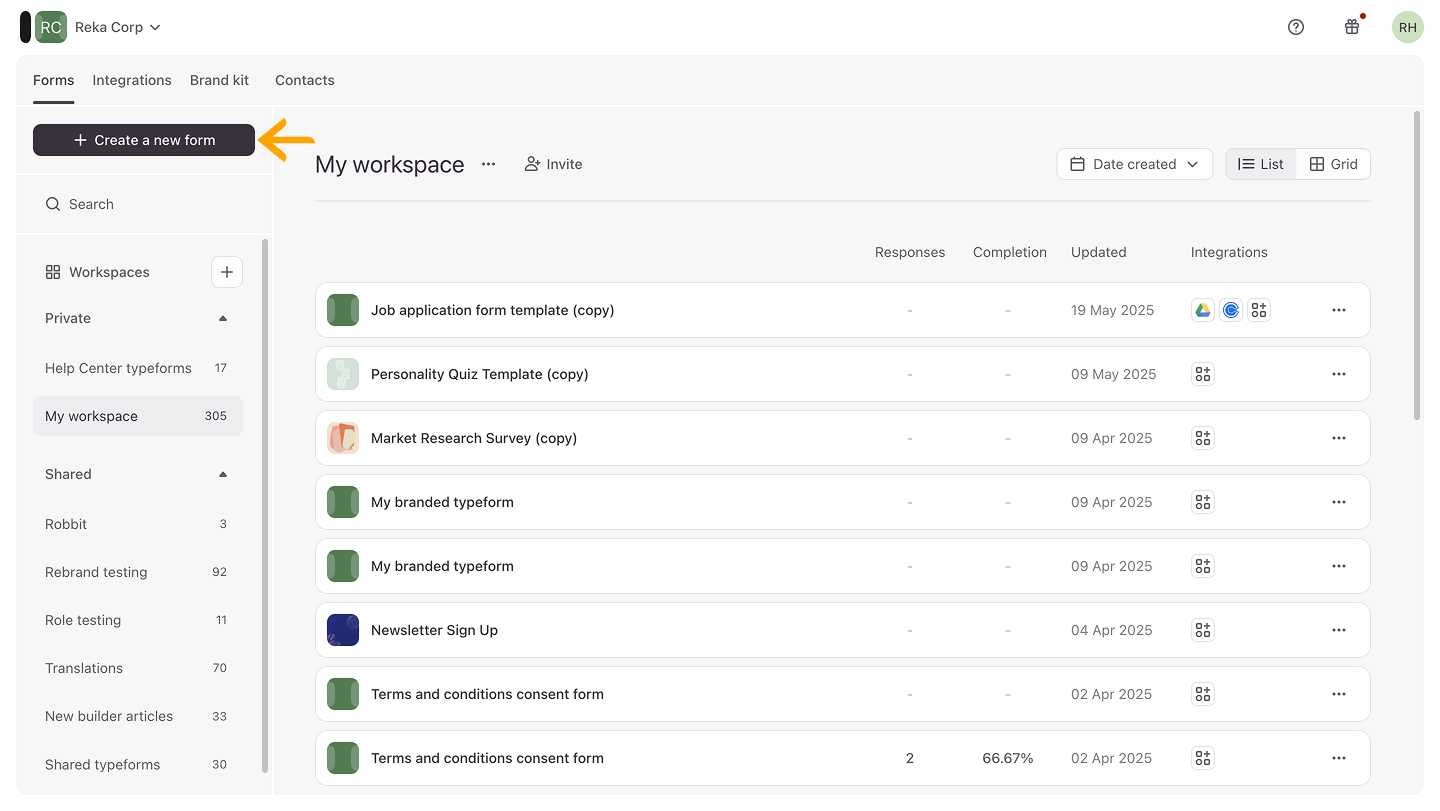Click the Market Research Survey thumbnail
Screen dimensions: 1440x811
click(x=343, y=438)
